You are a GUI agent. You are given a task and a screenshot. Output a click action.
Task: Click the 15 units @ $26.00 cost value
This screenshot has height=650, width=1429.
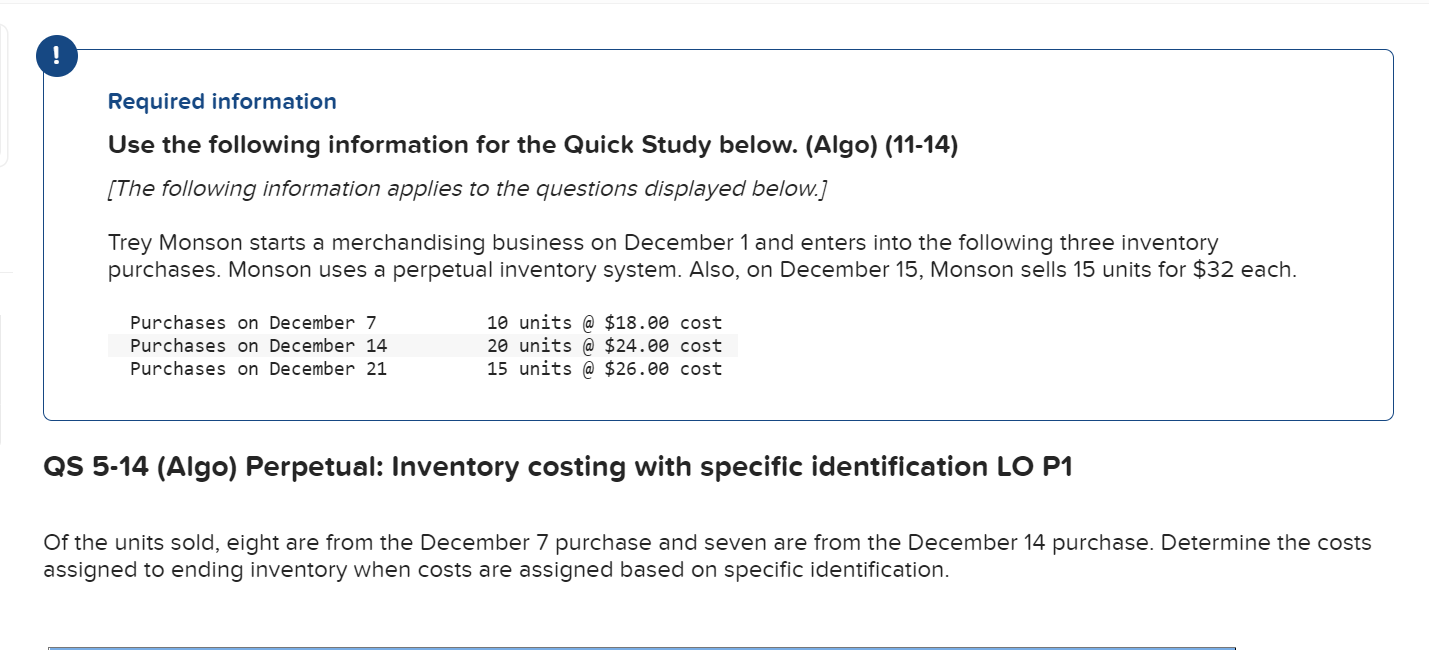[x=604, y=369]
